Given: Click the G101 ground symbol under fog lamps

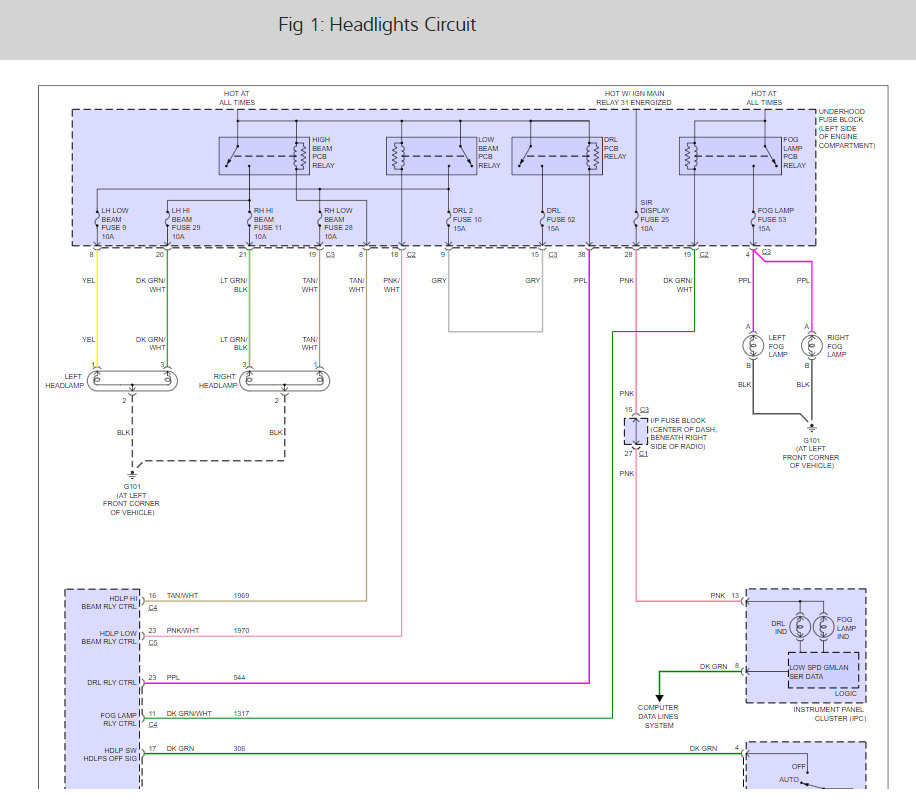Looking at the screenshot, I should click(x=811, y=428).
